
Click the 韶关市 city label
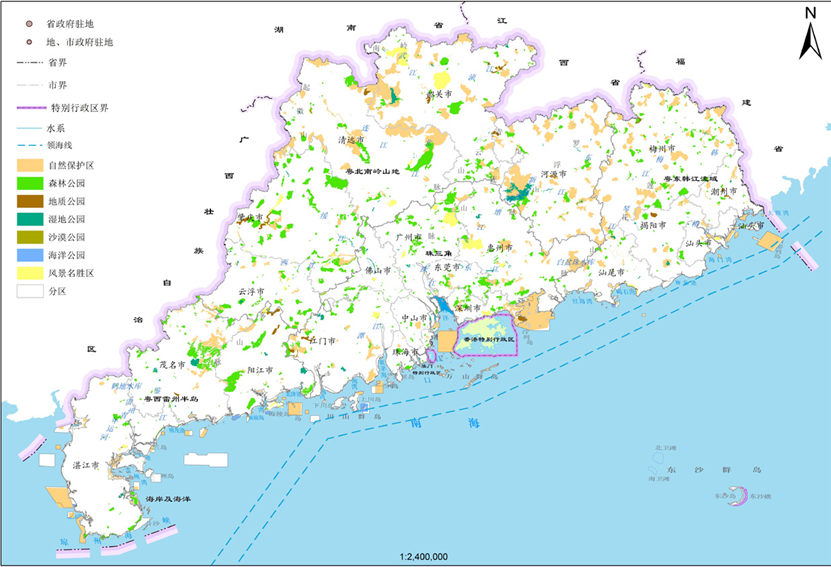439,95
